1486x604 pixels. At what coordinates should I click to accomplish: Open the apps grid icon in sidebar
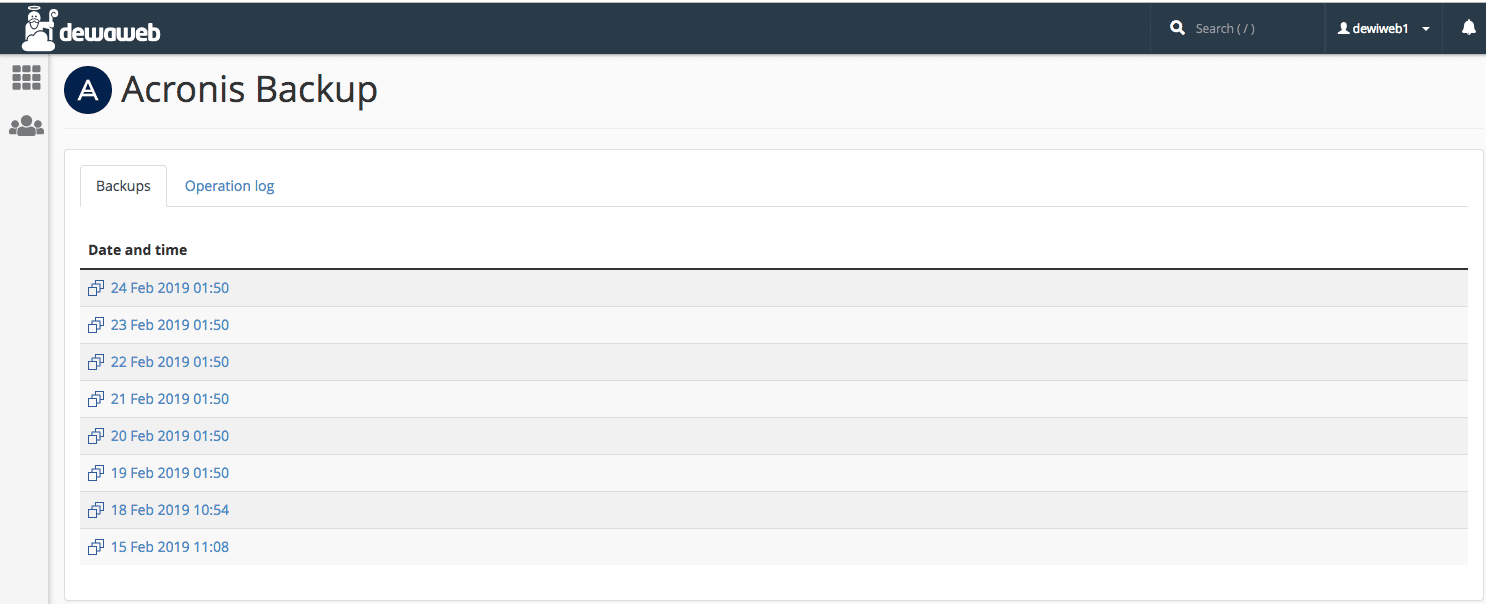coord(26,77)
